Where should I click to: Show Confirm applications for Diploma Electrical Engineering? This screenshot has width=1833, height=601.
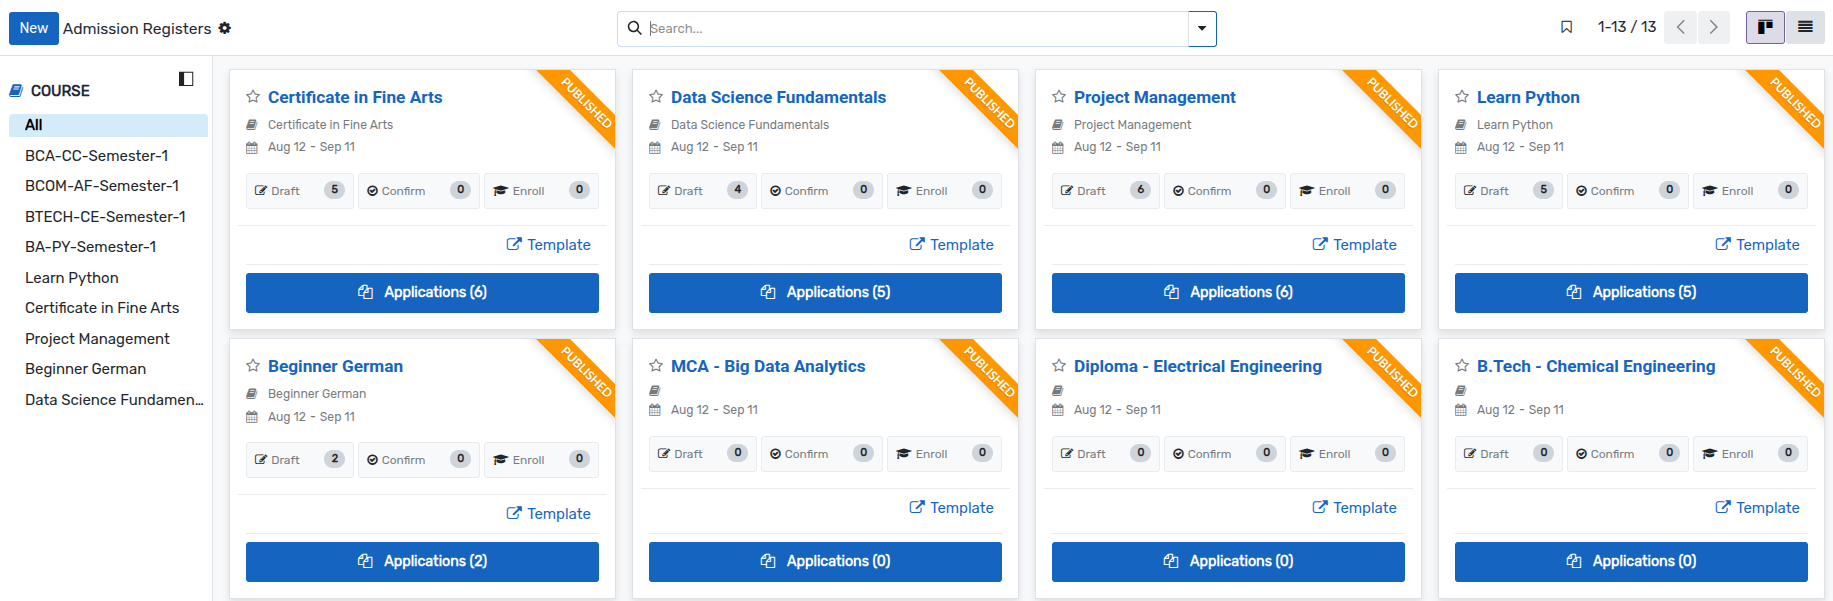(1225, 453)
